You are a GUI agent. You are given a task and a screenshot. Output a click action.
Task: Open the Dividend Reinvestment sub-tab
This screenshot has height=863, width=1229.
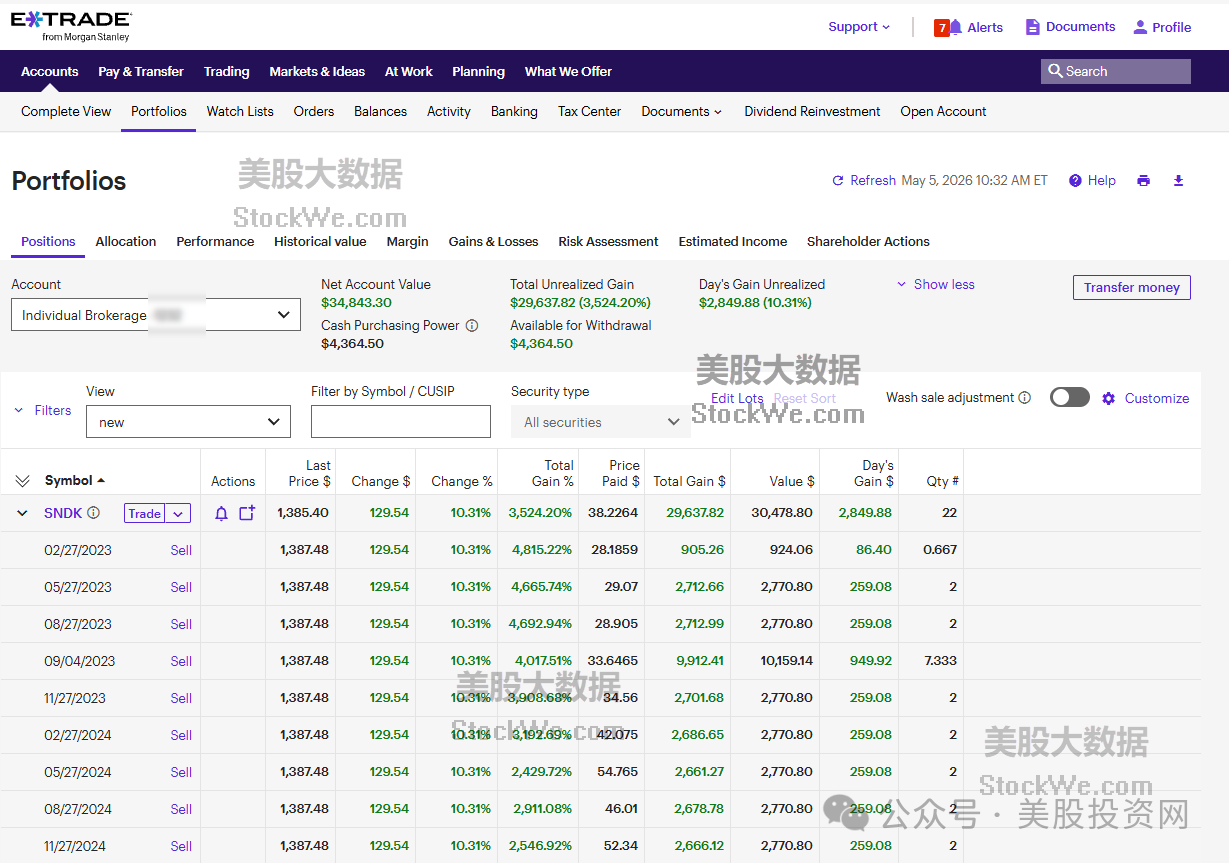[x=812, y=112]
